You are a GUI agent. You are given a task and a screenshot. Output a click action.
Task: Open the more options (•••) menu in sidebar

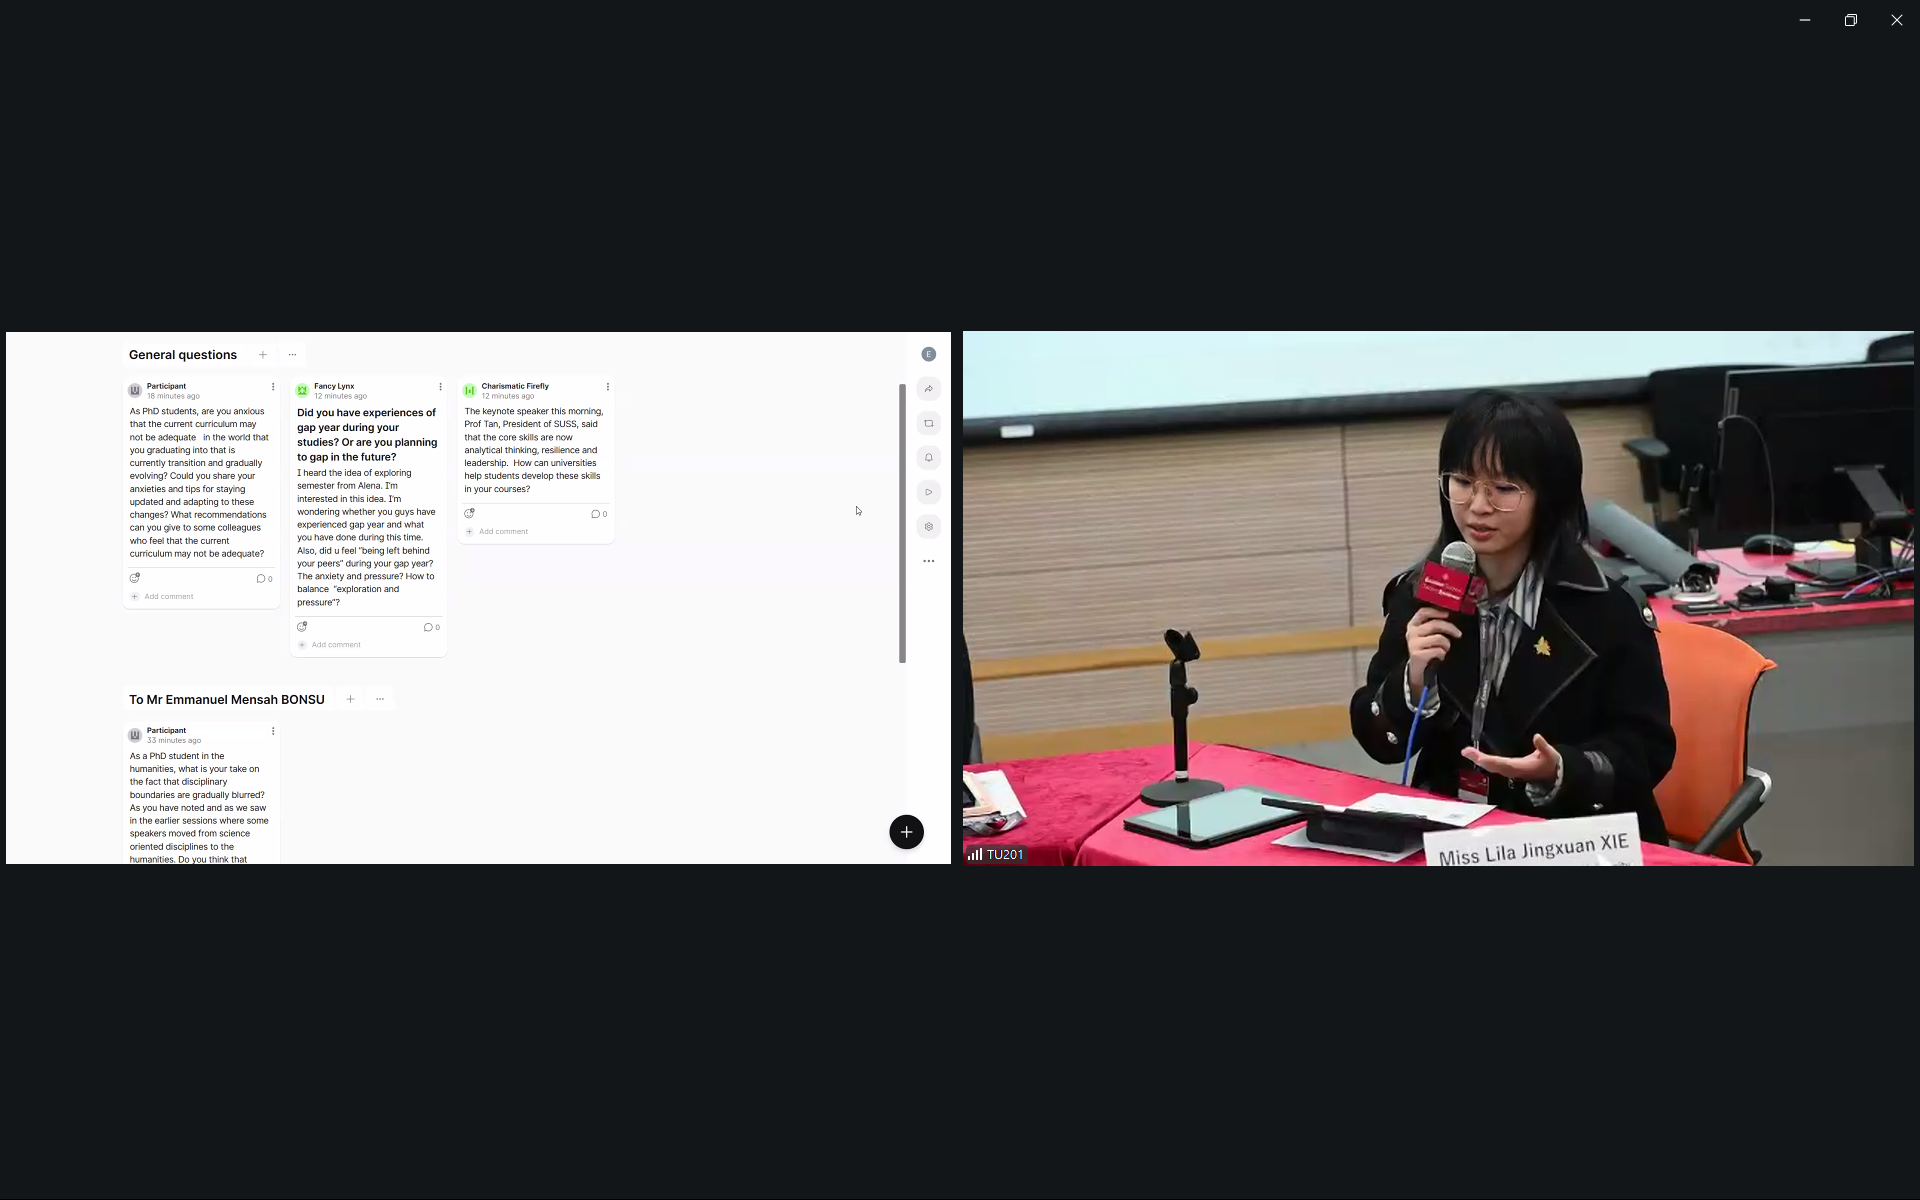(928, 561)
